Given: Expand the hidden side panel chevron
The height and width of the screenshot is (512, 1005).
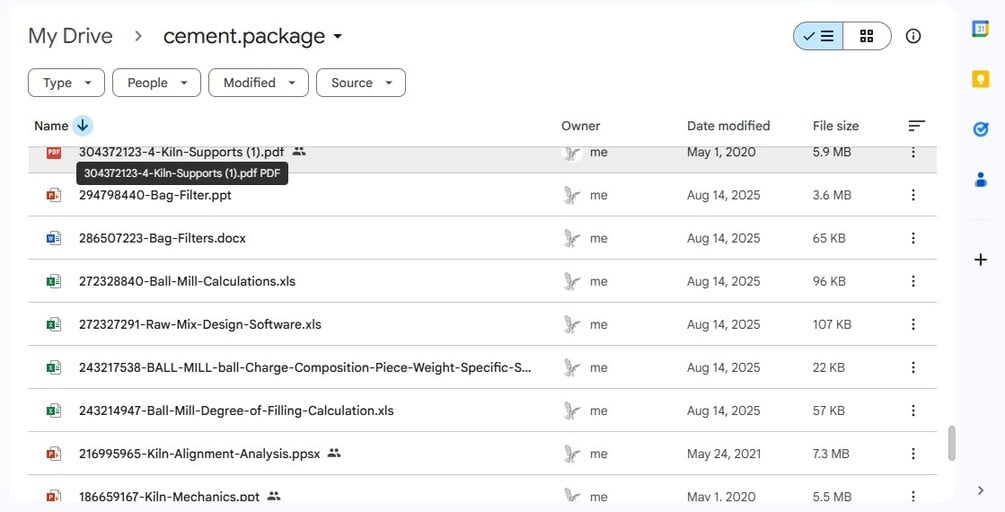Looking at the screenshot, I should 980,490.
